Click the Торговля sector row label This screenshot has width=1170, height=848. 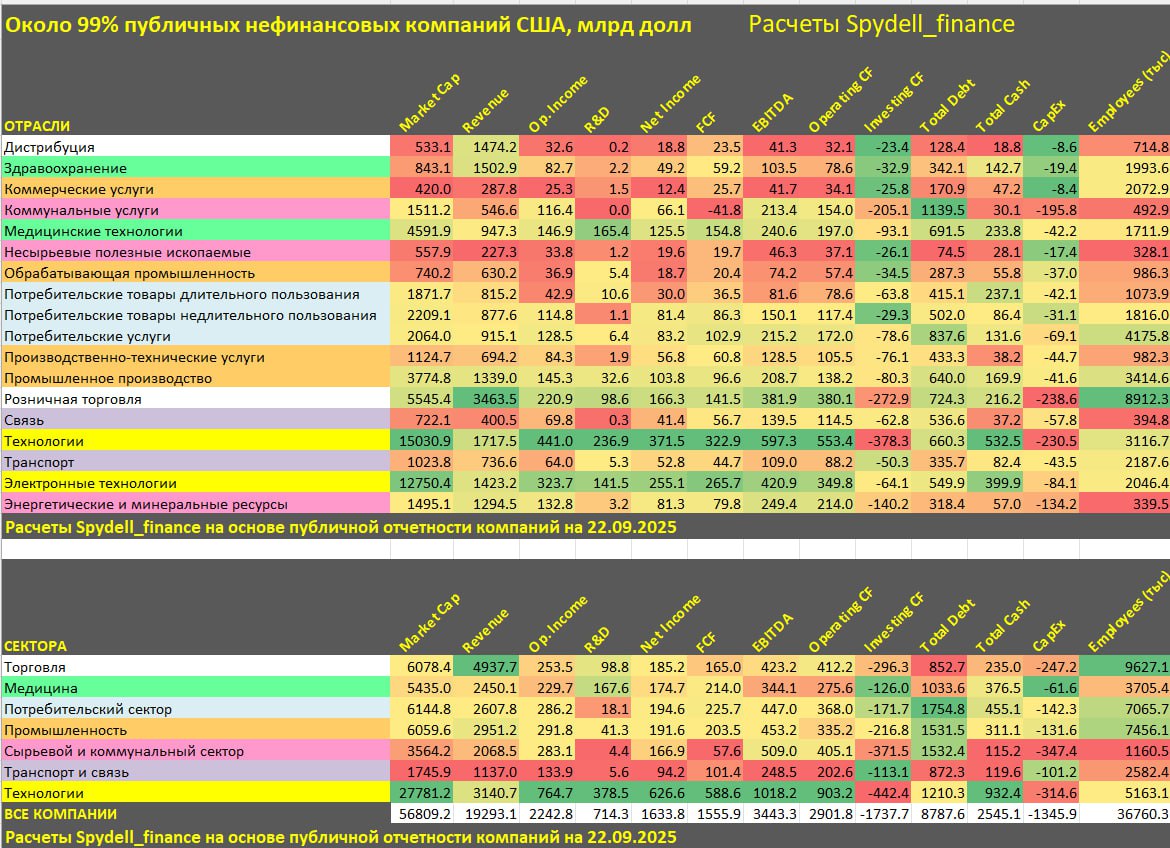195,667
